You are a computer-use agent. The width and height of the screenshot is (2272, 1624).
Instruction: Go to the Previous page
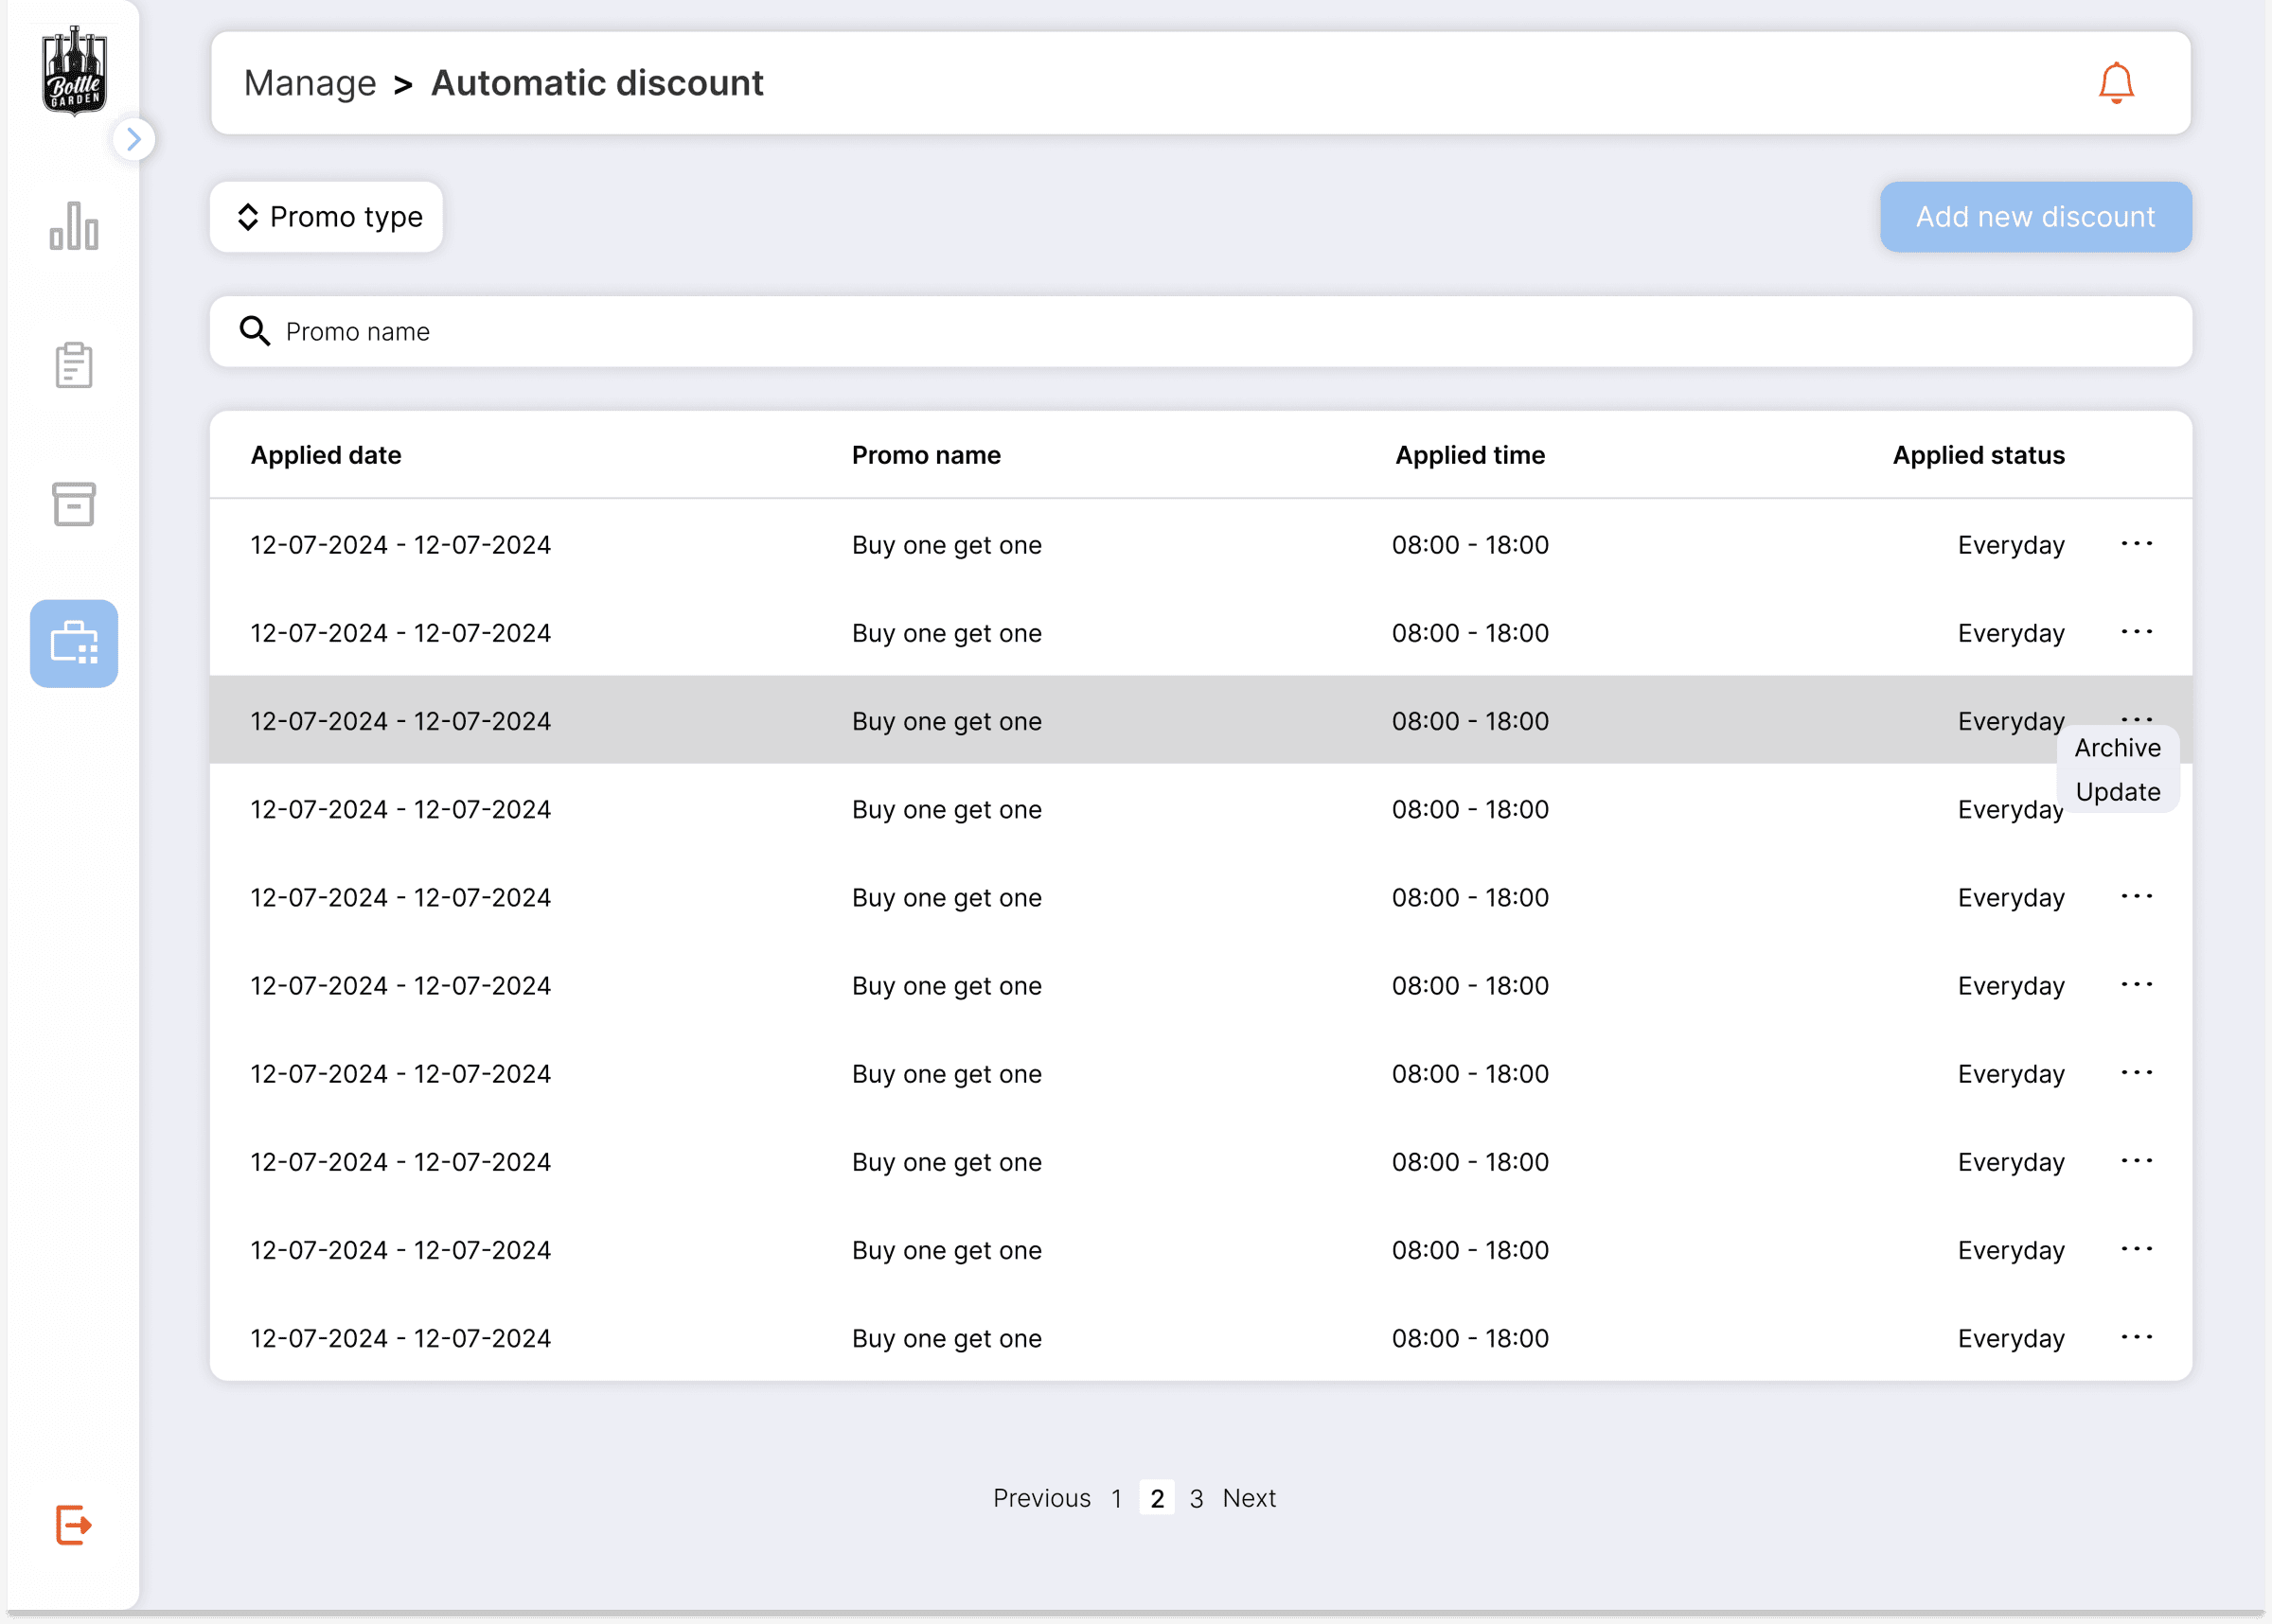tap(1041, 1498)
